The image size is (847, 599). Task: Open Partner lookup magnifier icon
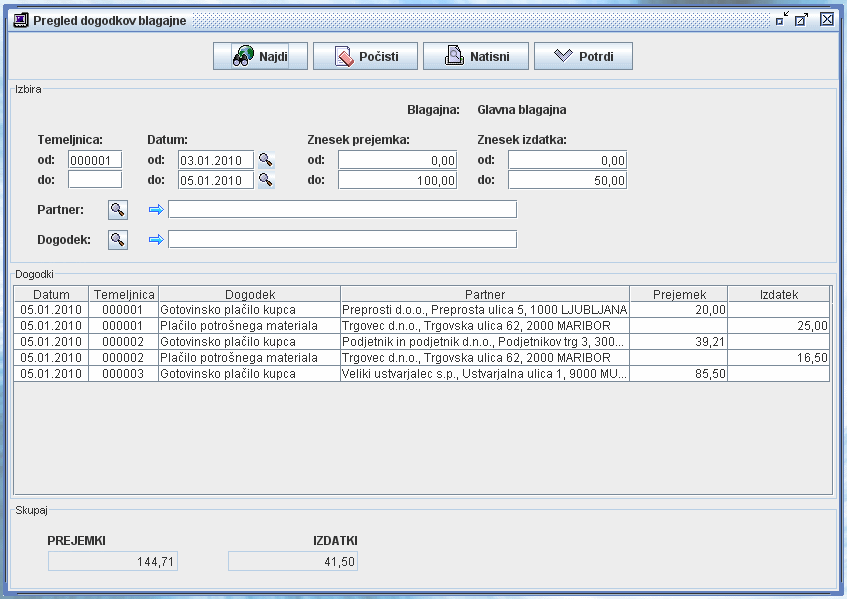[118, 209]
